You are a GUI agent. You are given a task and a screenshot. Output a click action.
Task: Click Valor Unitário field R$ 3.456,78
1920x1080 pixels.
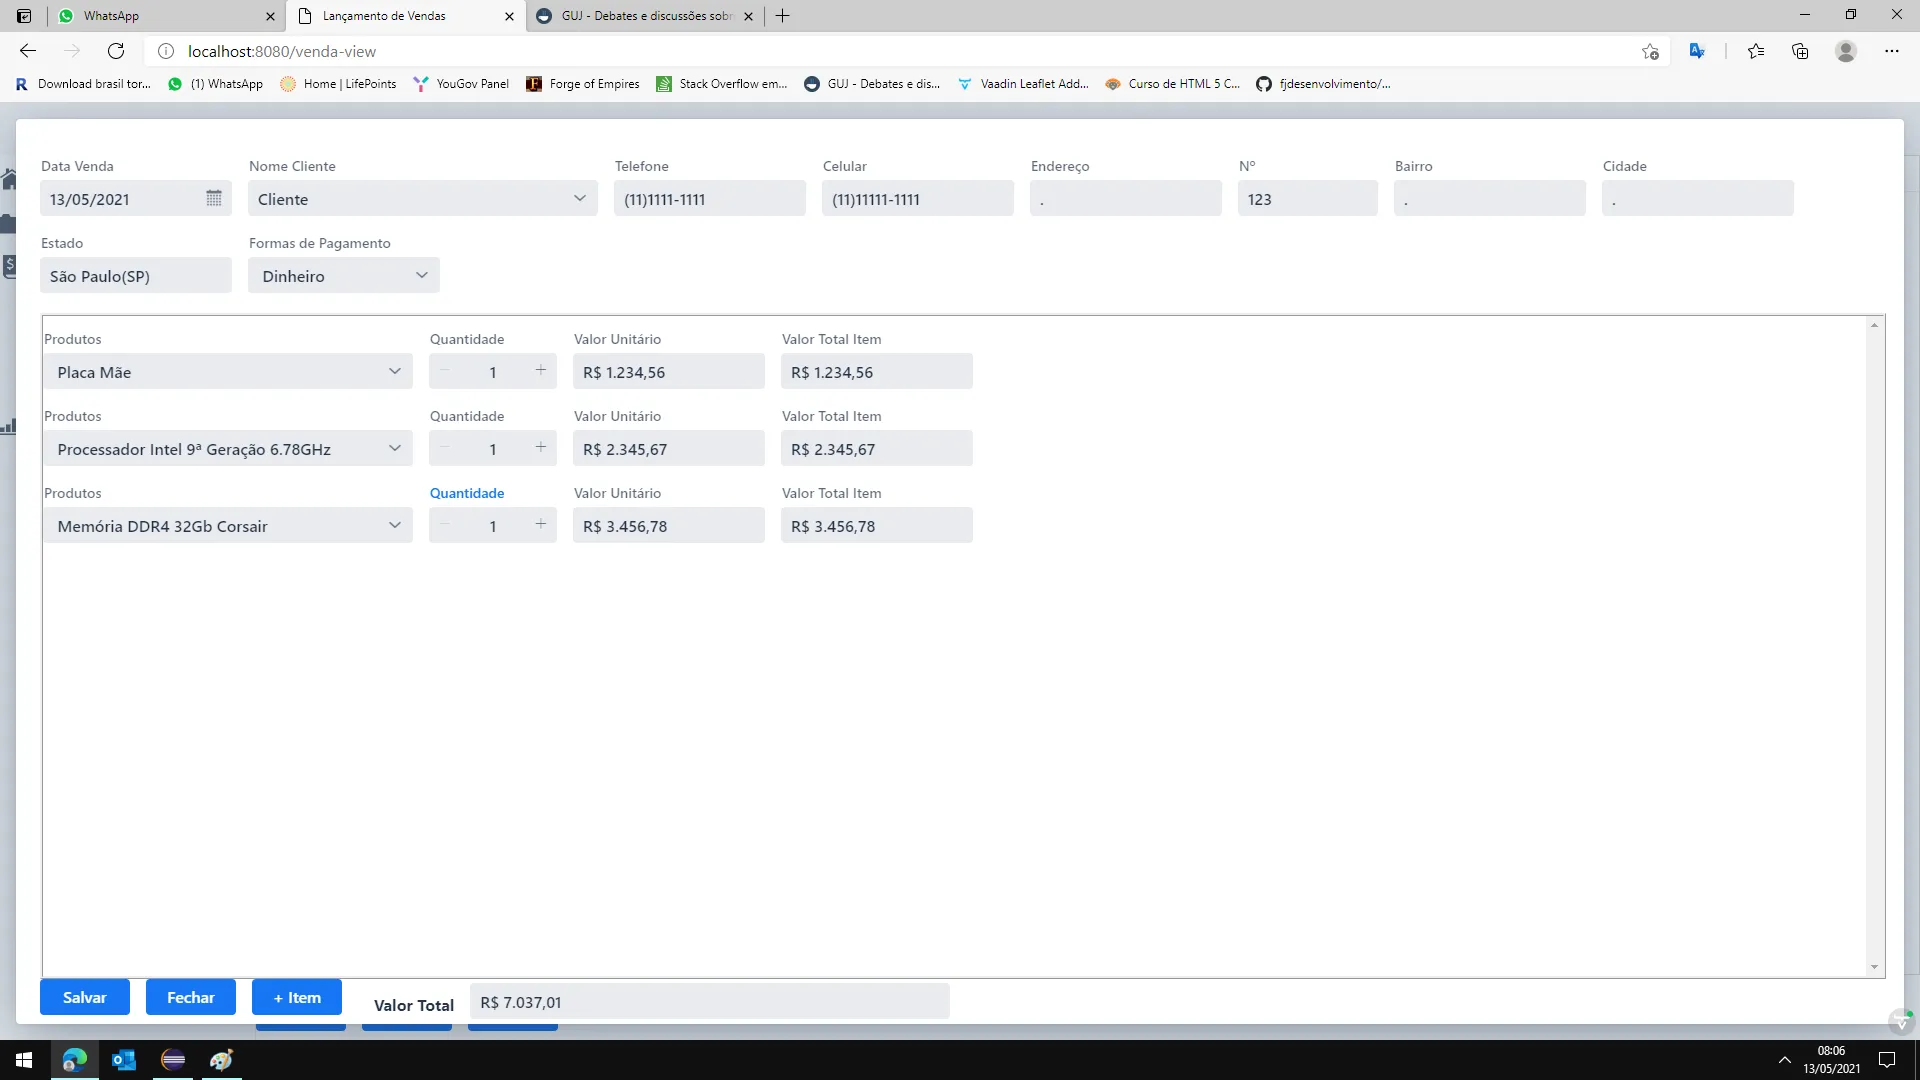tap(669, 525)
